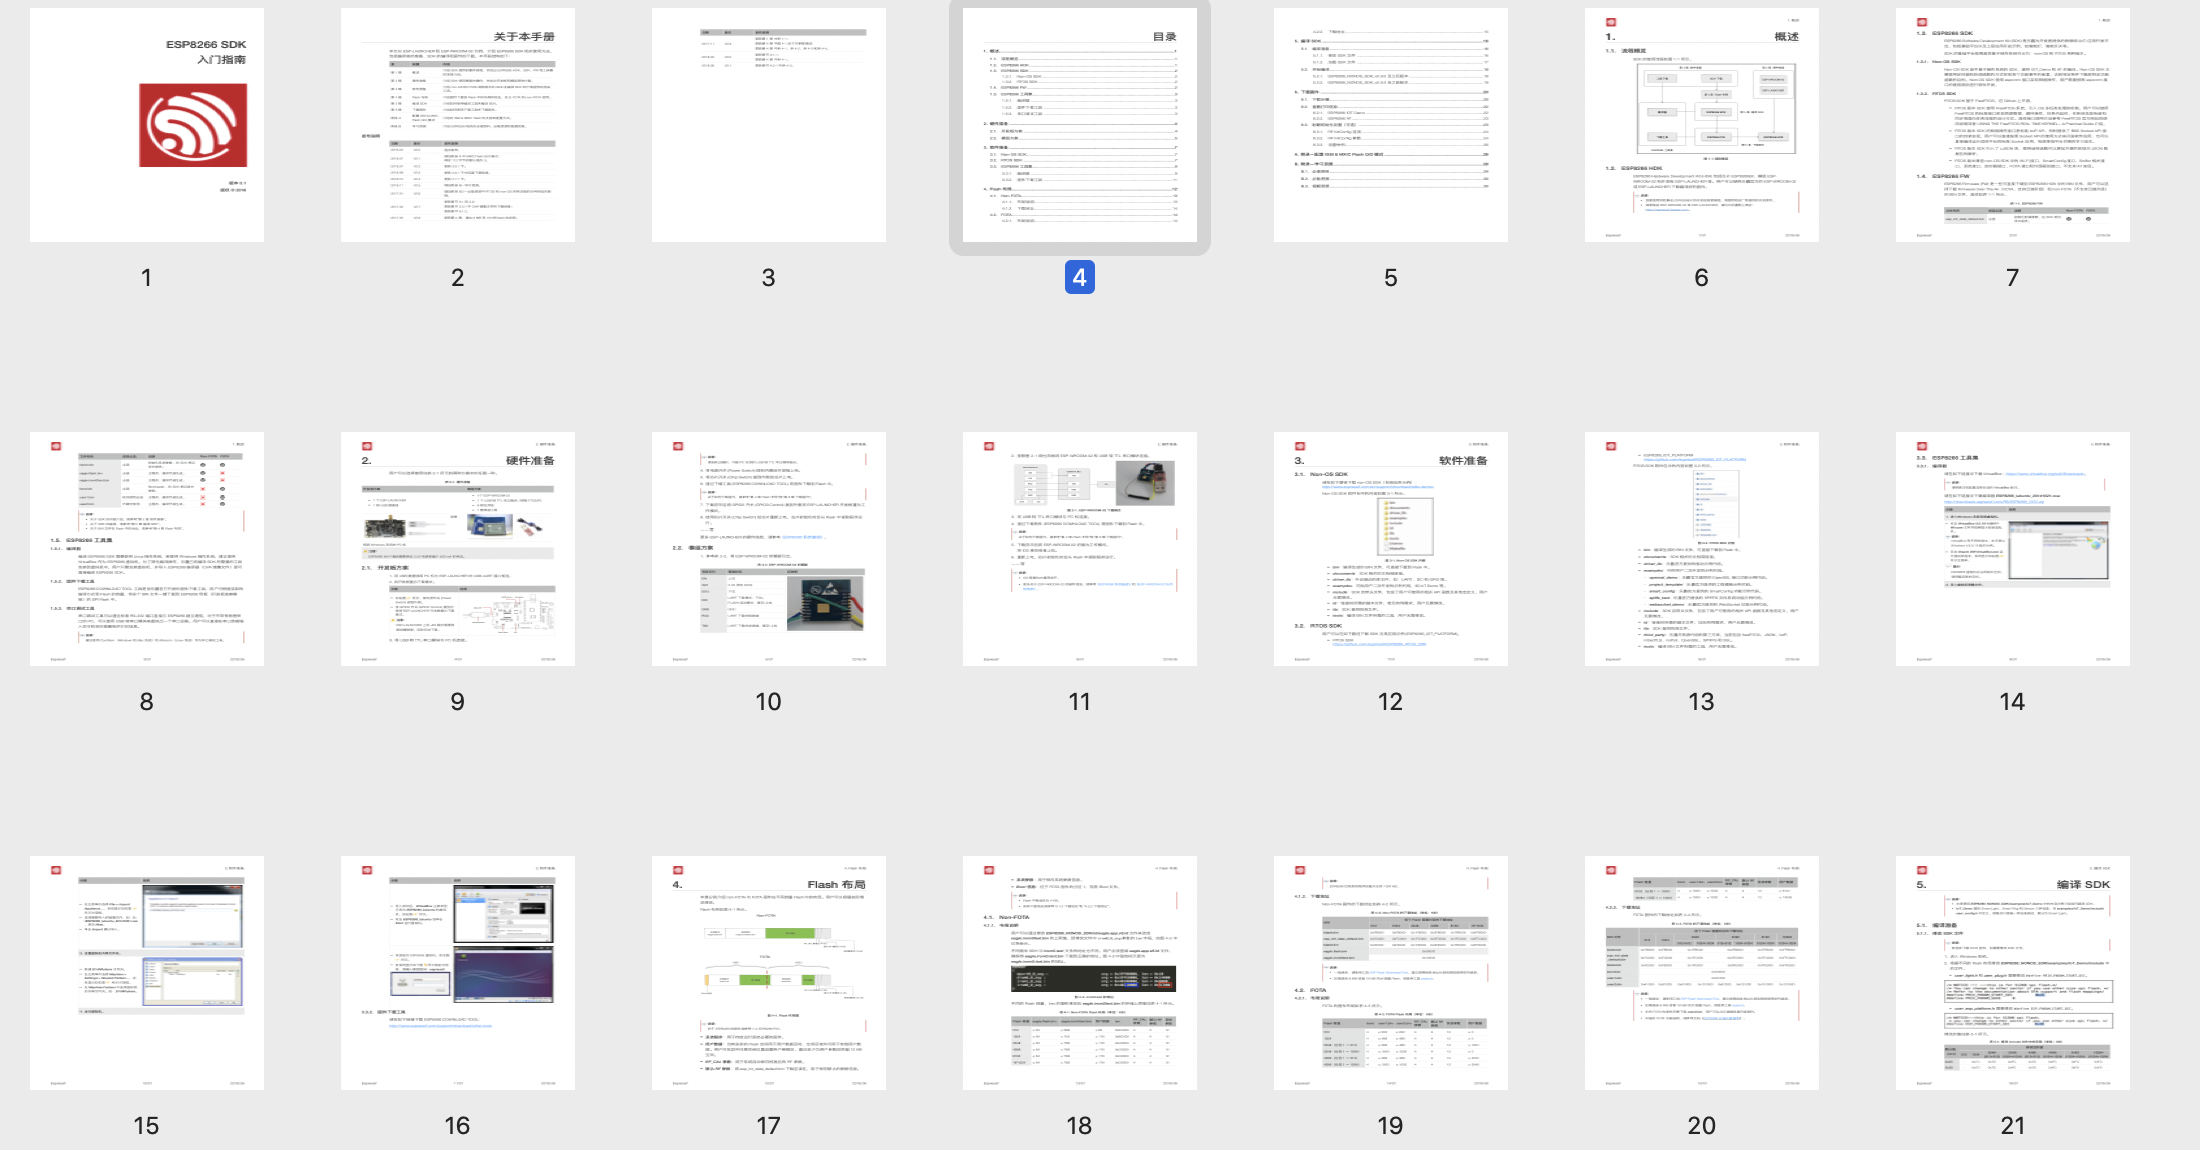Select the page 11 thumbnail
Screen dimensions: 2200x1150
tap(1080, 549)
